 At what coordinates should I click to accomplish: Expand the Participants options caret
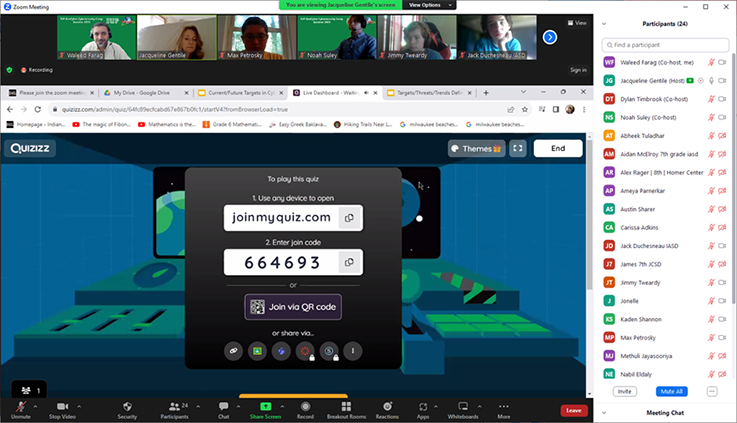[x=198, y=406]
